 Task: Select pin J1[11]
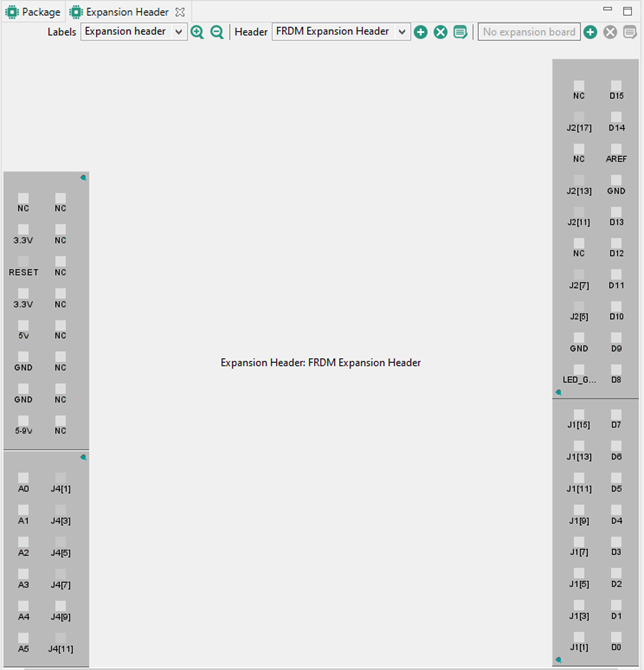579,478
